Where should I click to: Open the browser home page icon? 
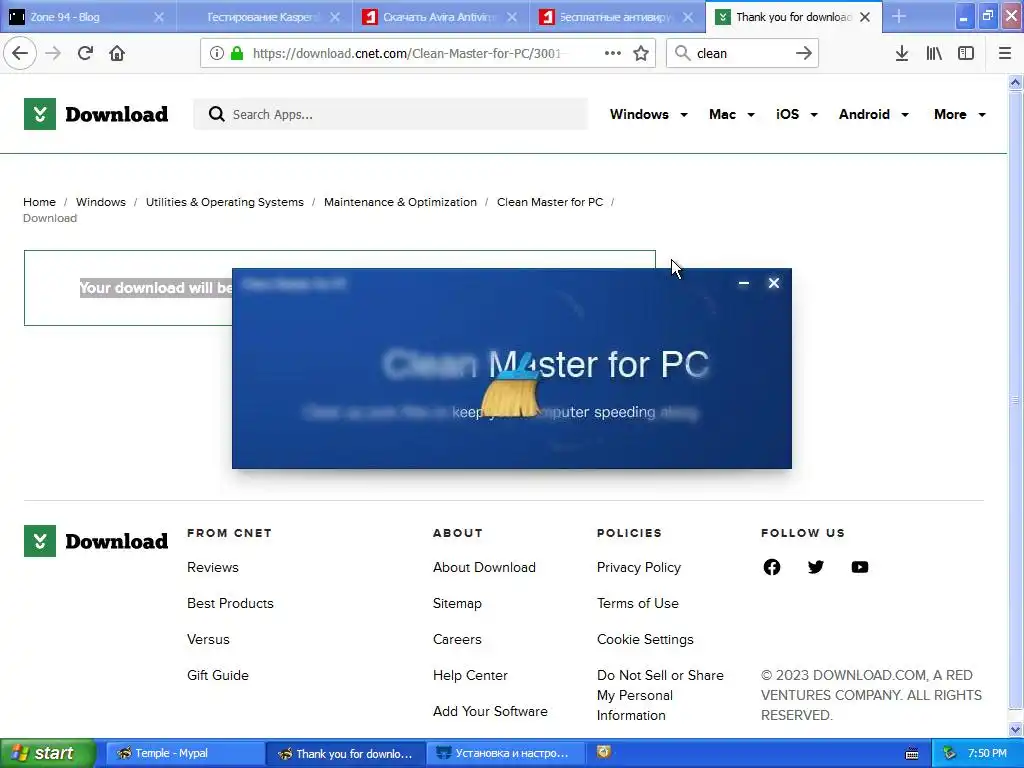(117, 53)
